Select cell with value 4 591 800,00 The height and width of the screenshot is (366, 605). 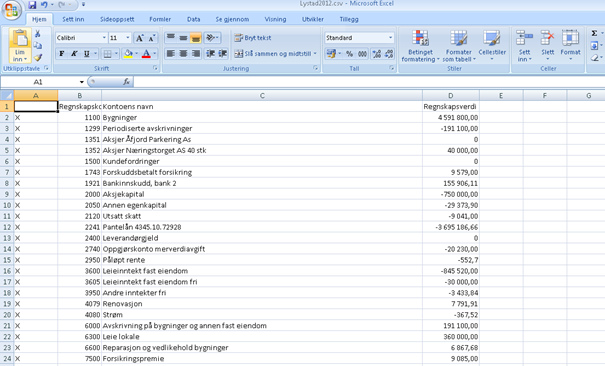point(451,117)
